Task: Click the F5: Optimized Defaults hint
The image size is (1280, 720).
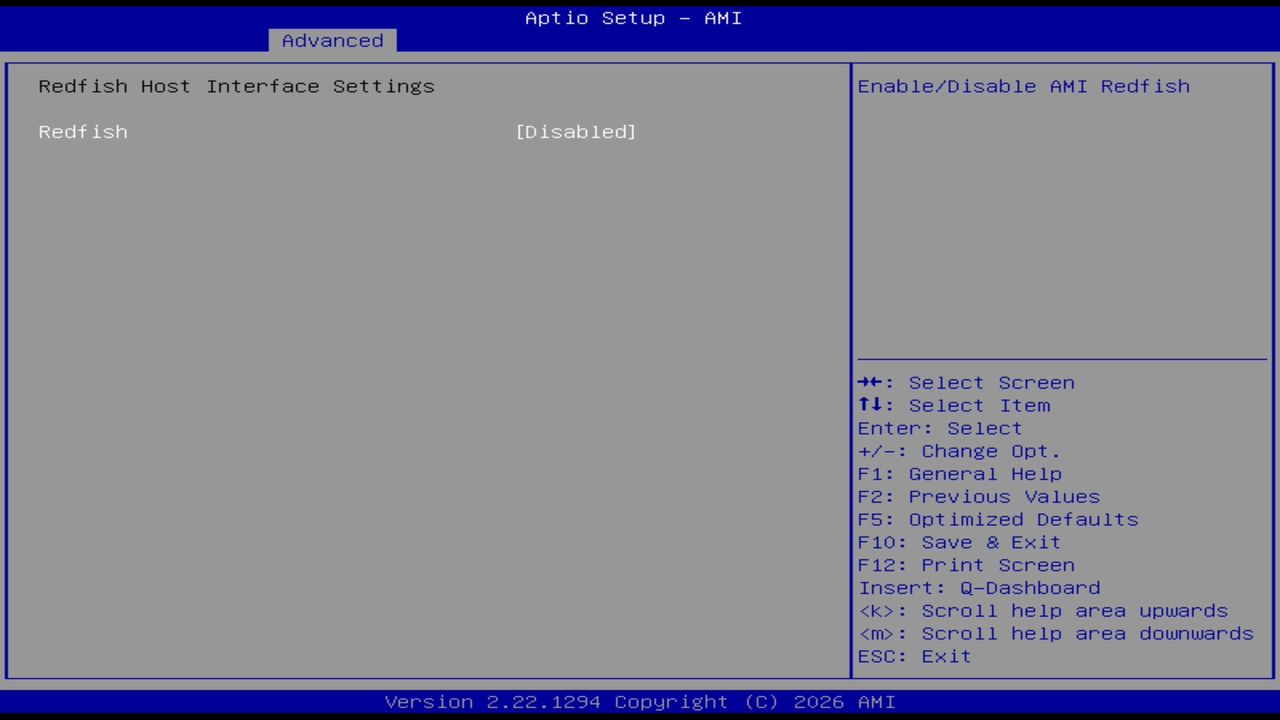Action: [x=997, y=519]
